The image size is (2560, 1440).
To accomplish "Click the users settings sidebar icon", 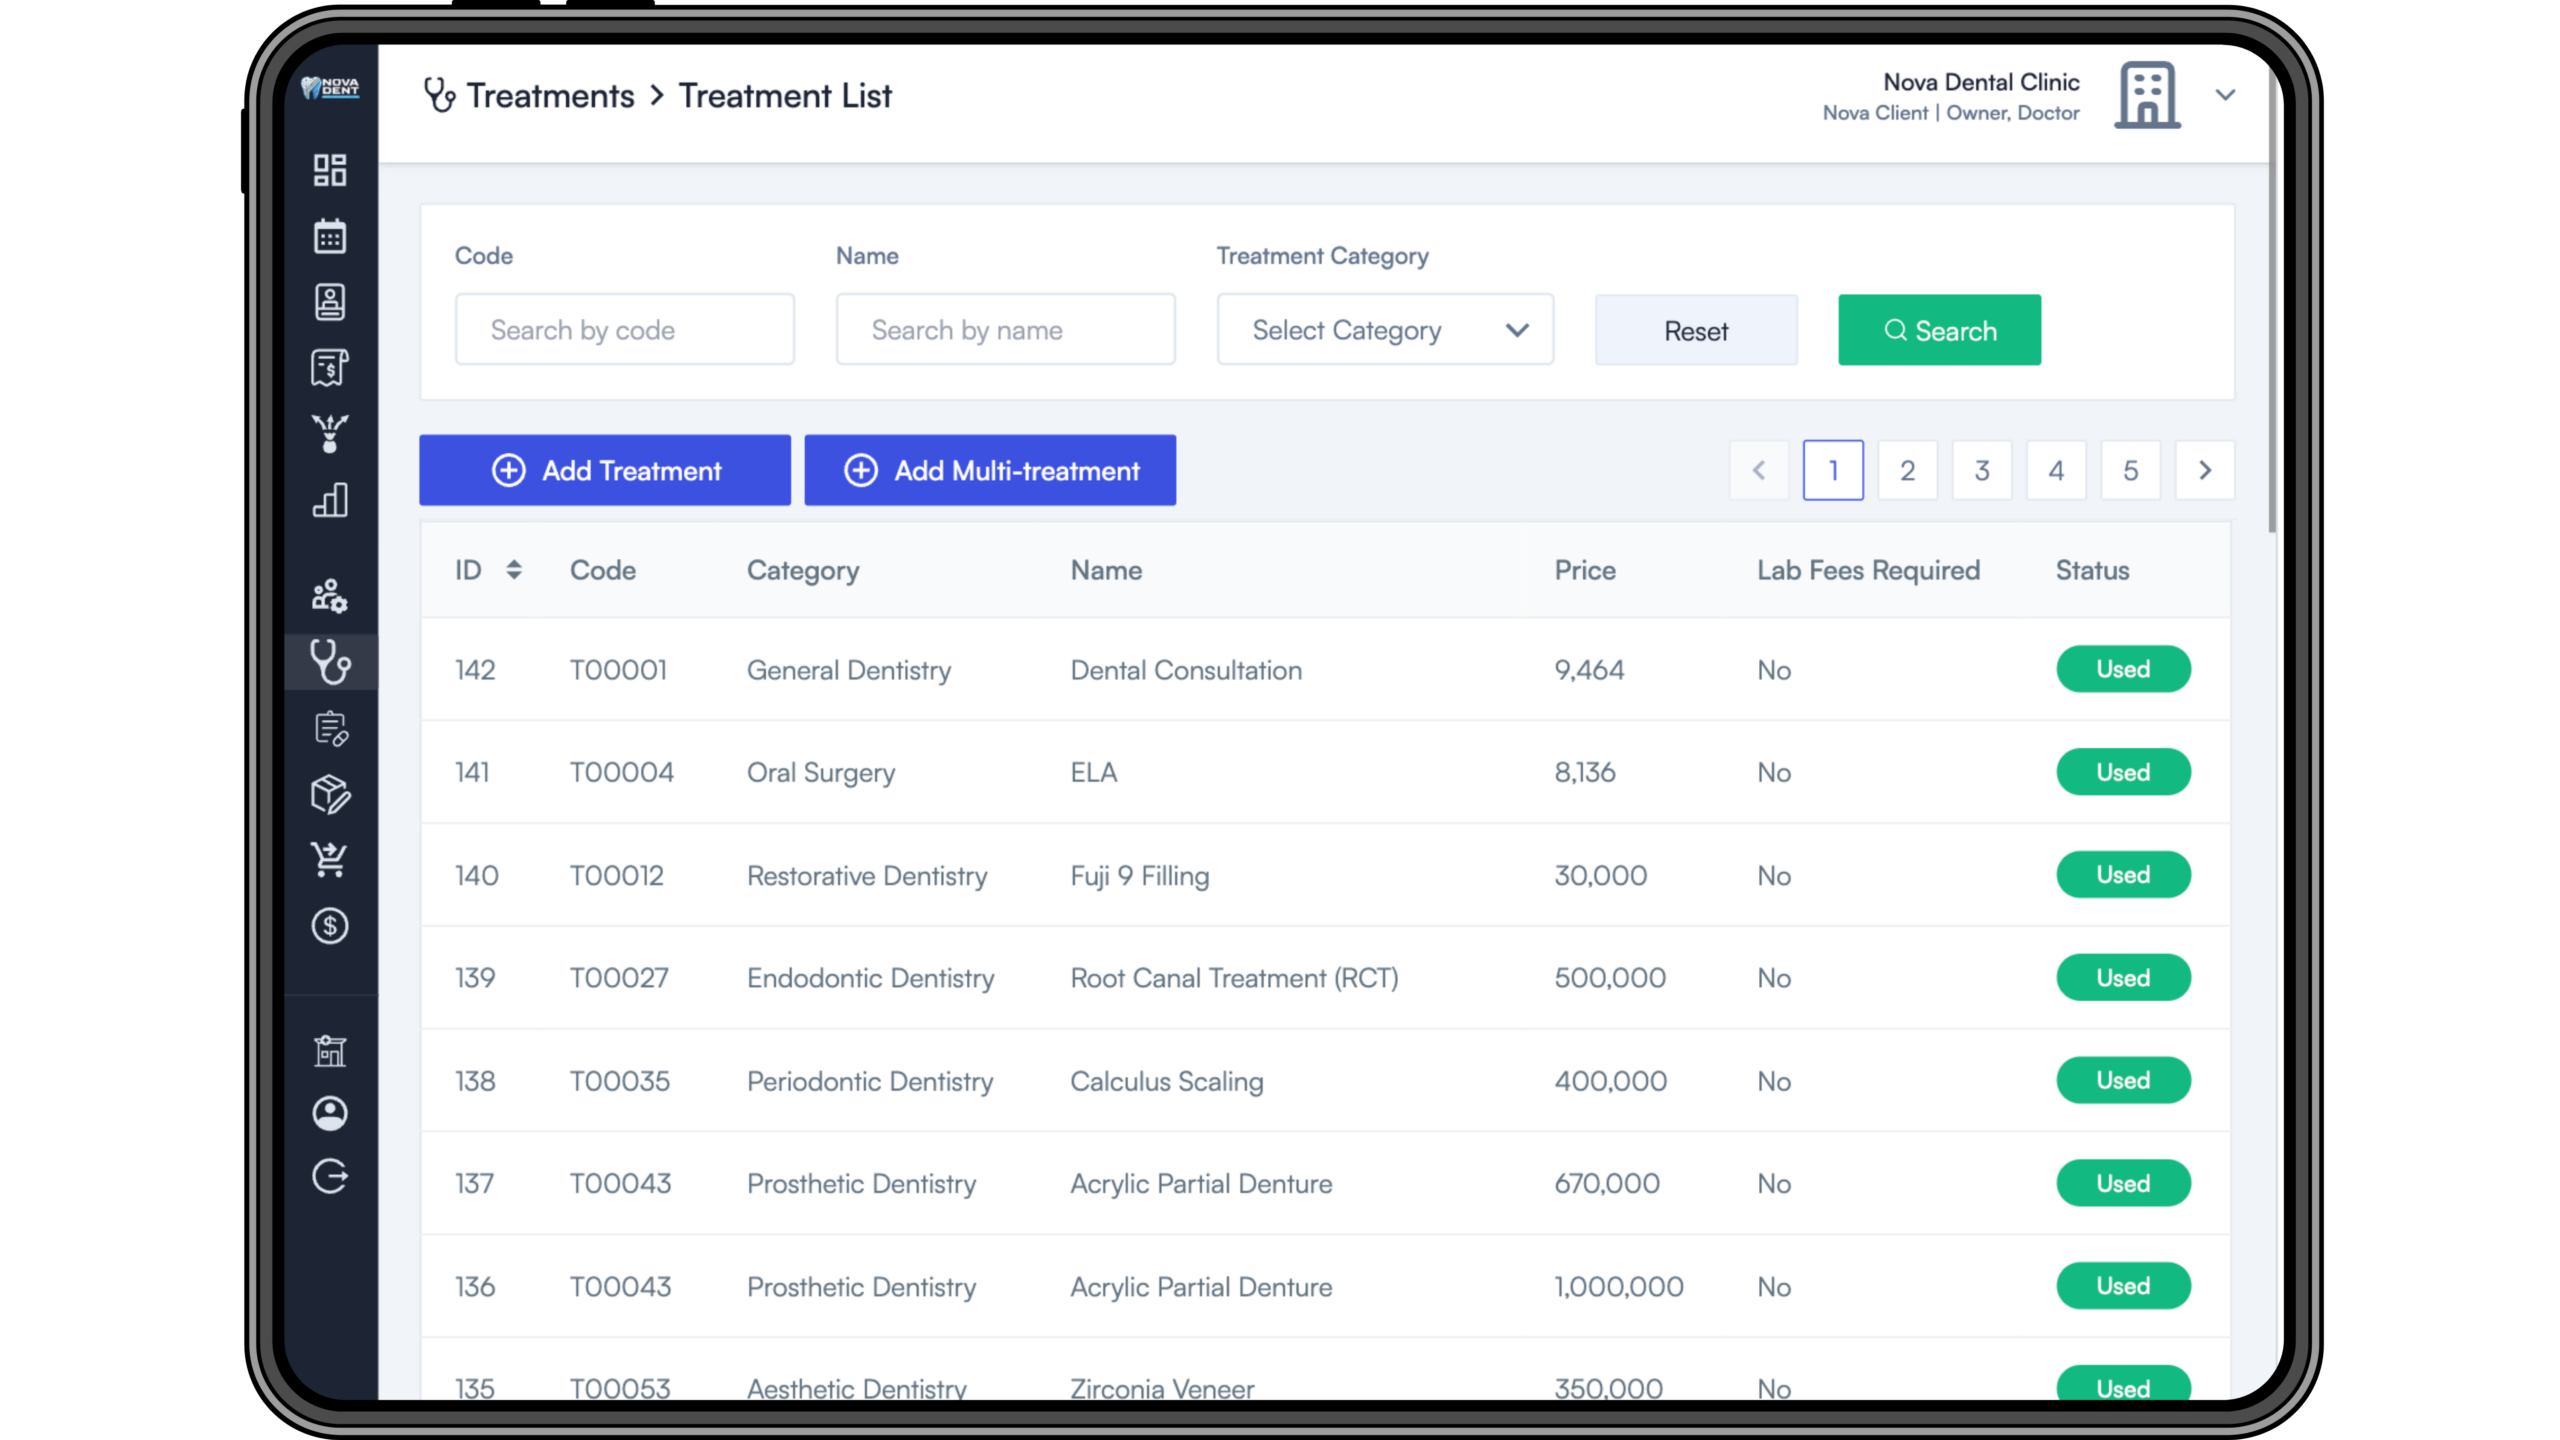I will point(329,596).
